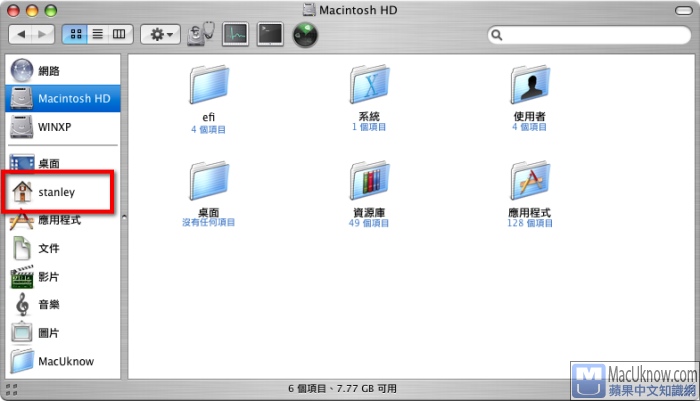Open 音樂 in the sidebar
Image resolution: width=700 pixels, height=401 pixels.
pos(63,305)
